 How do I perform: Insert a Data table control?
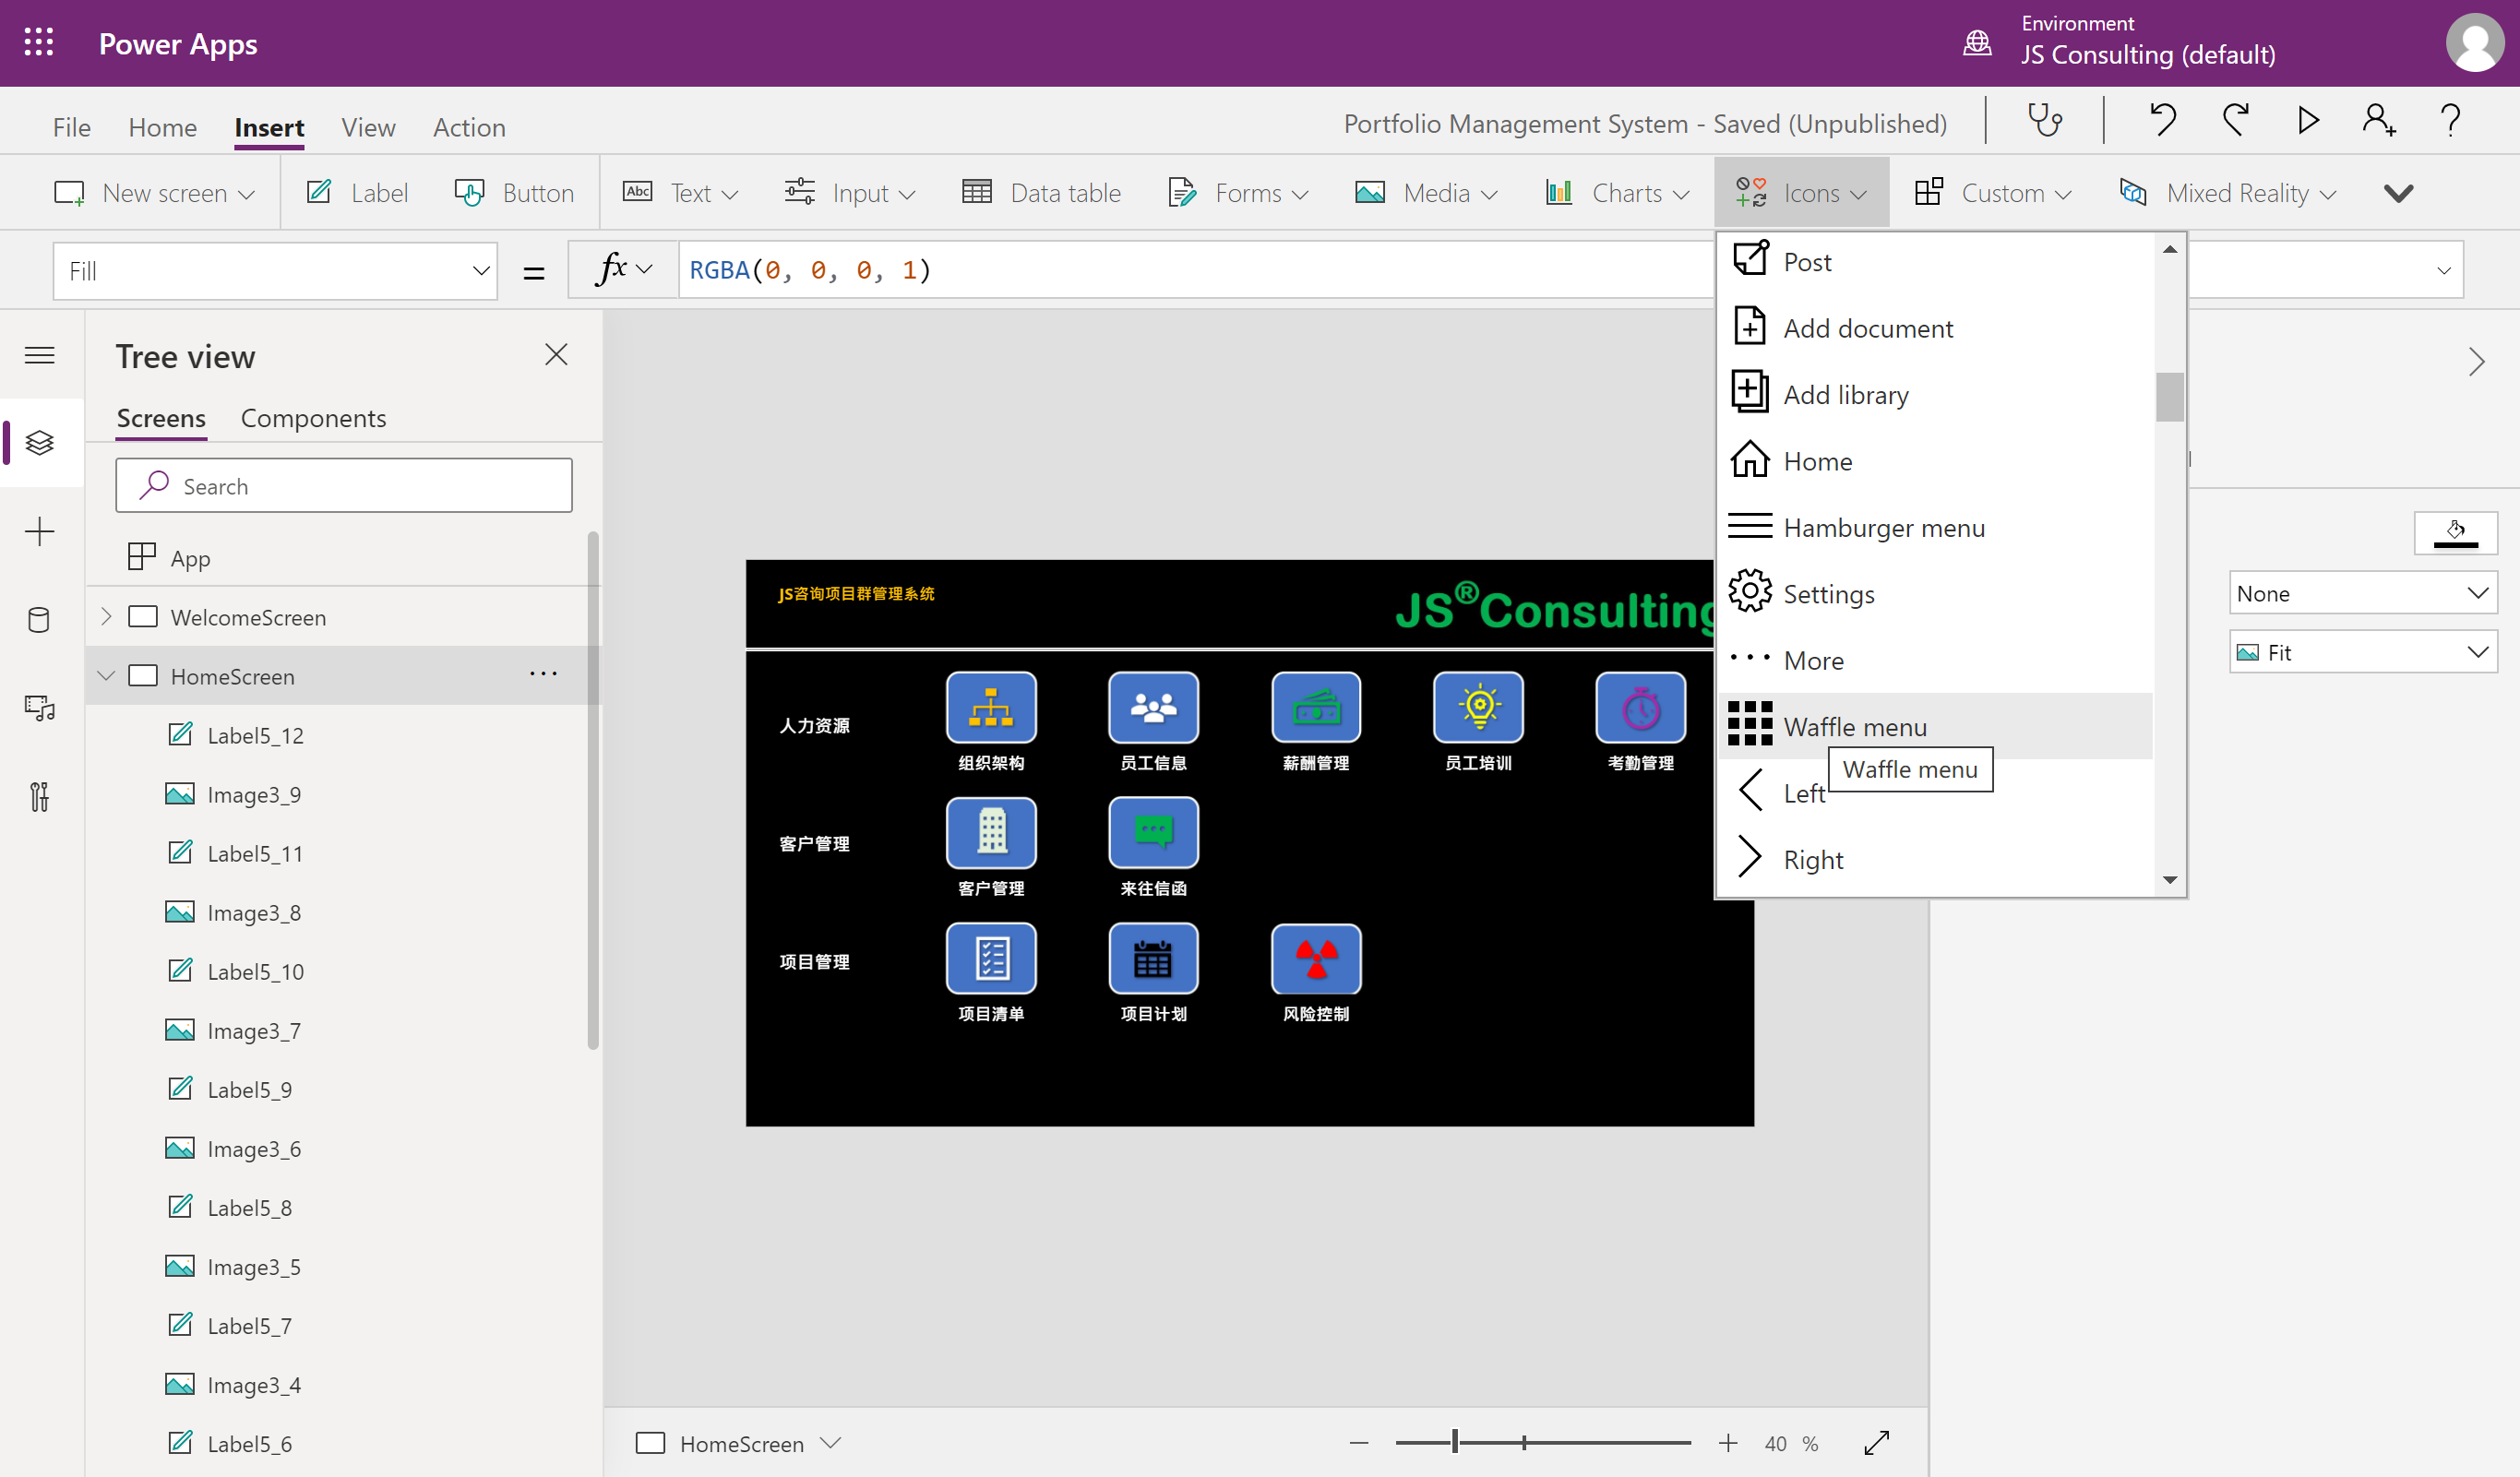coord(1041,192)
